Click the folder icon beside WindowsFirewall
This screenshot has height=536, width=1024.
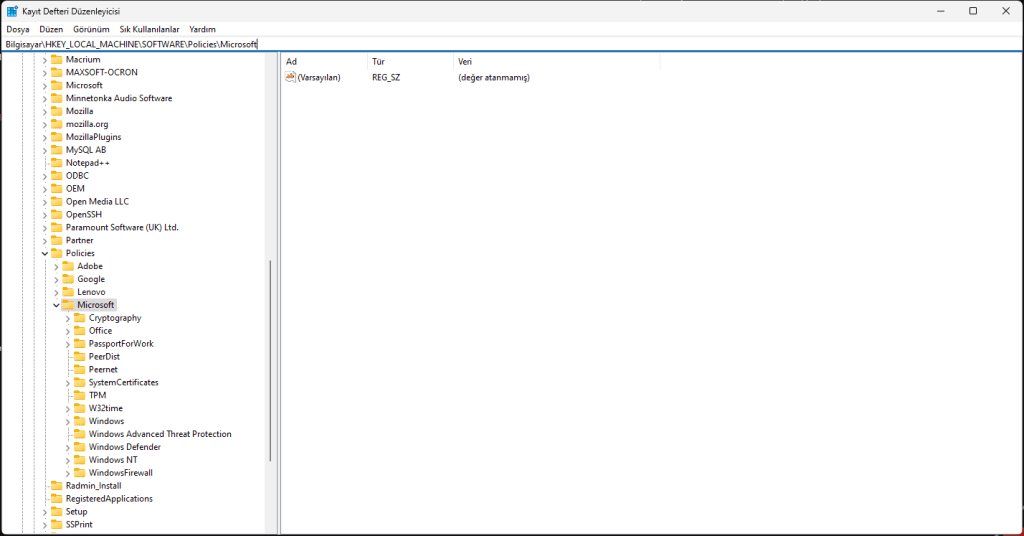coord(80,473)
